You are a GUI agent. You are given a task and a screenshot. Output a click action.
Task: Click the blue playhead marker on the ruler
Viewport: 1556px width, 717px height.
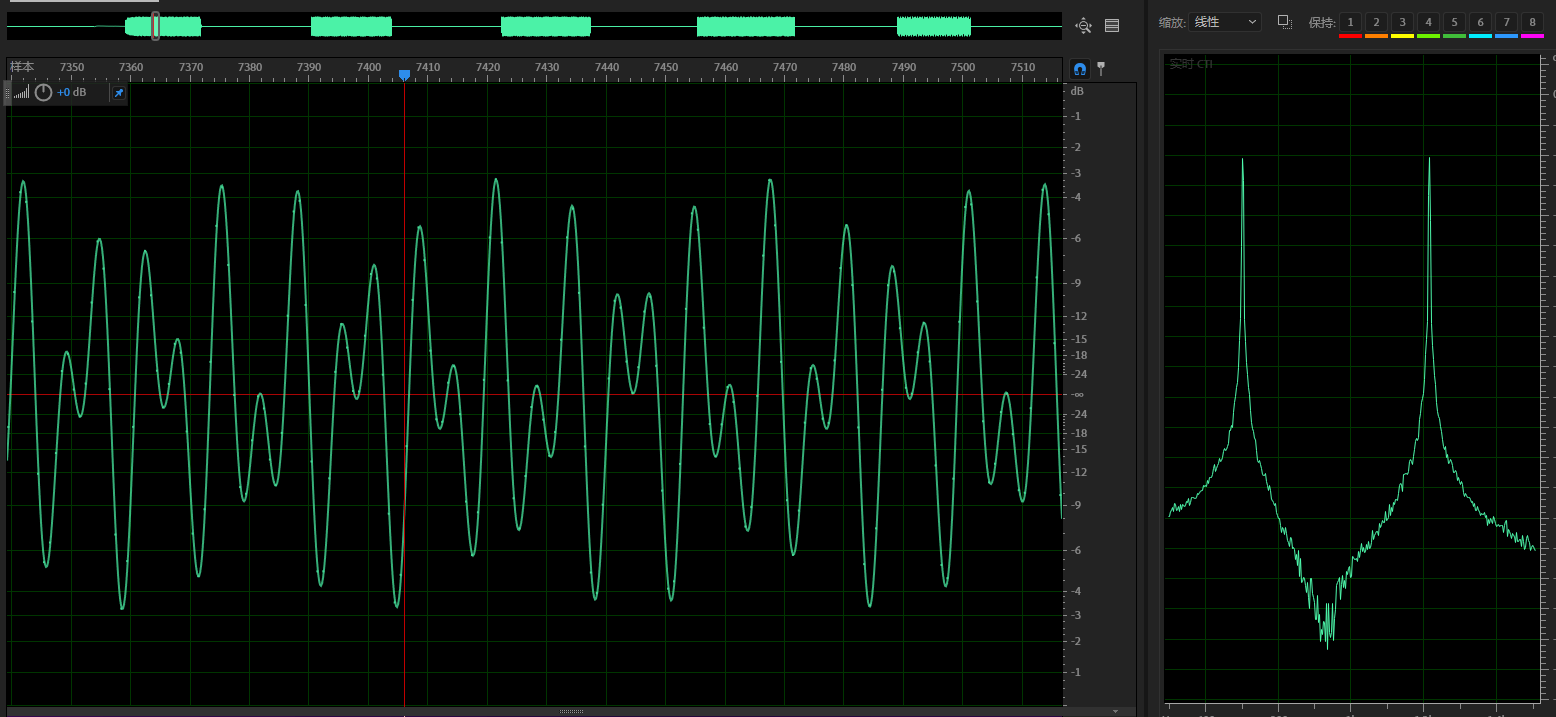[x=404, y=74]
